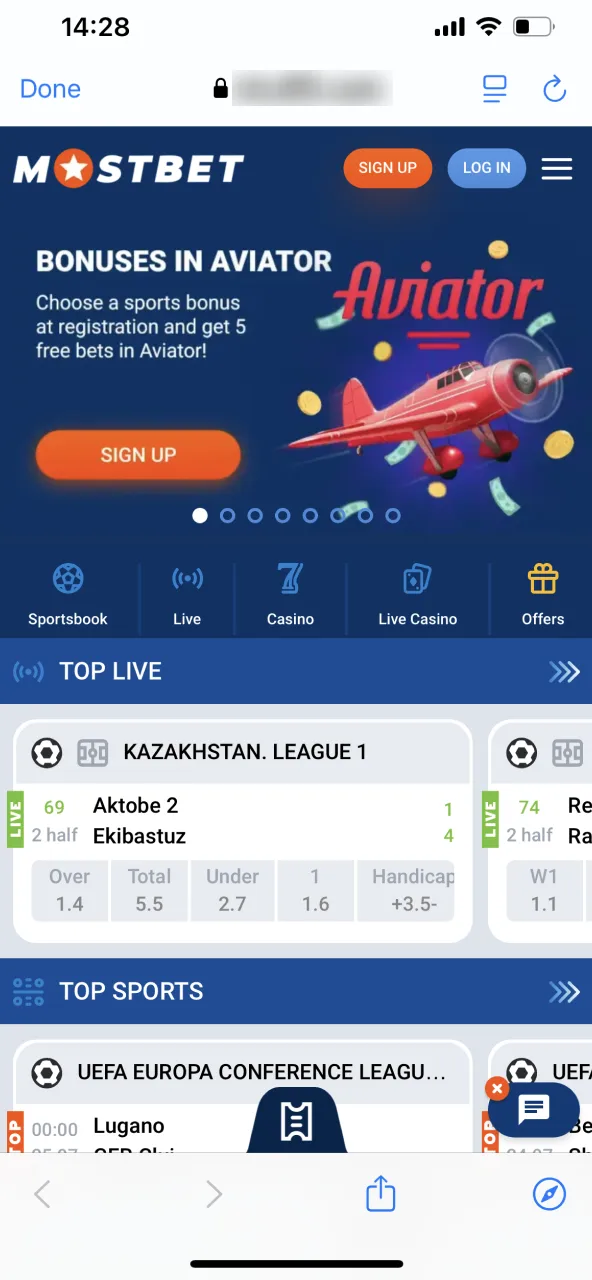Expand TOP SPORTS section with arrows
Screen dimensions: 592x1280
(565, 992)
